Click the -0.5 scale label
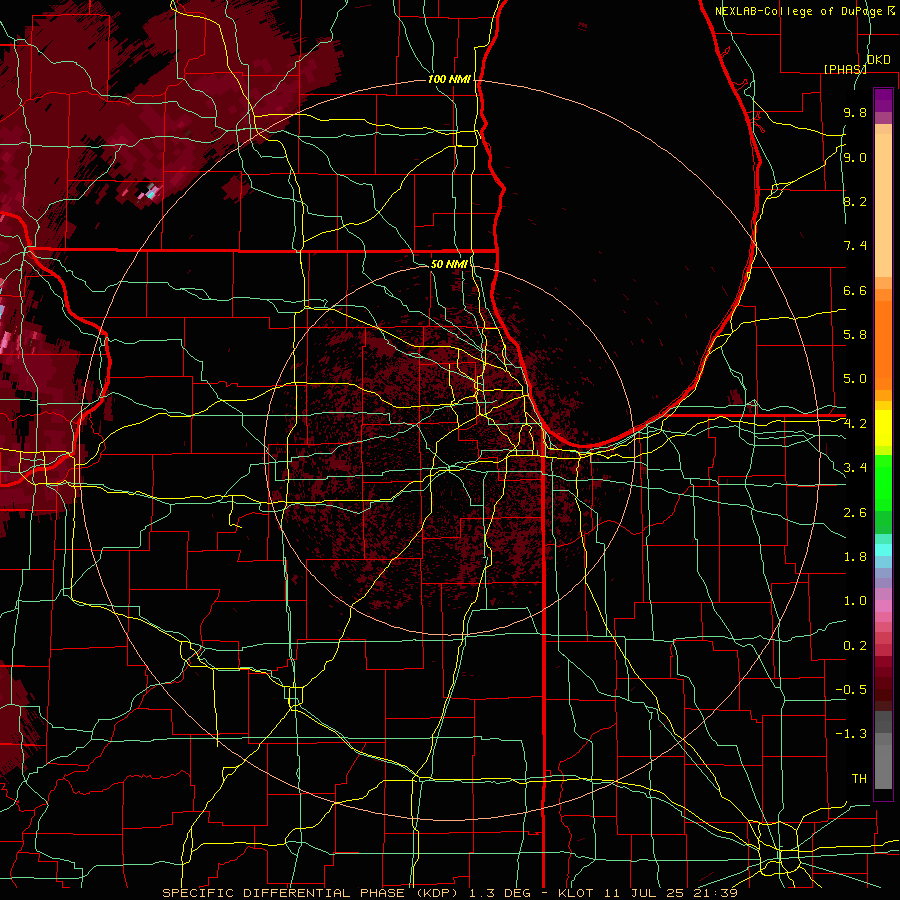Viewport: 900px width, 900px height. (851, 690)
